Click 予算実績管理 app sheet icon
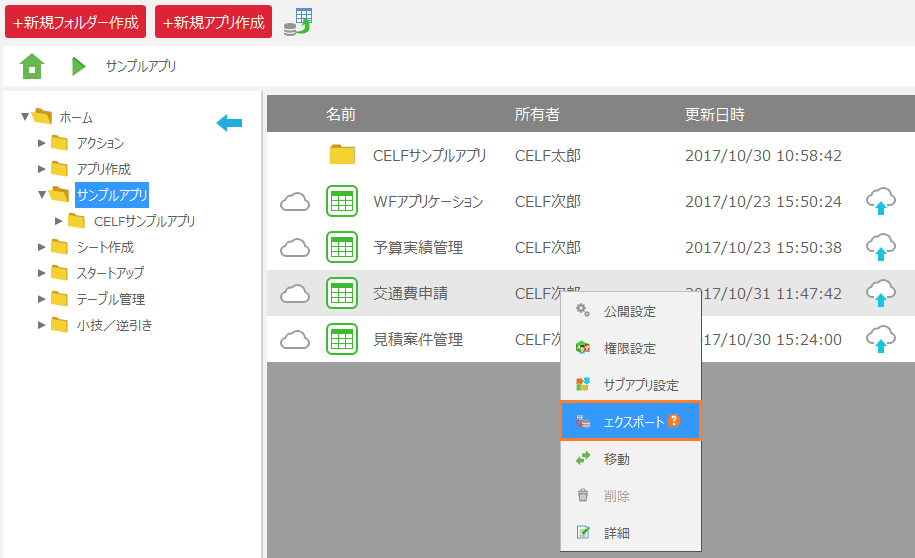Viewport: 915px width, 558px height. [342, 247]
